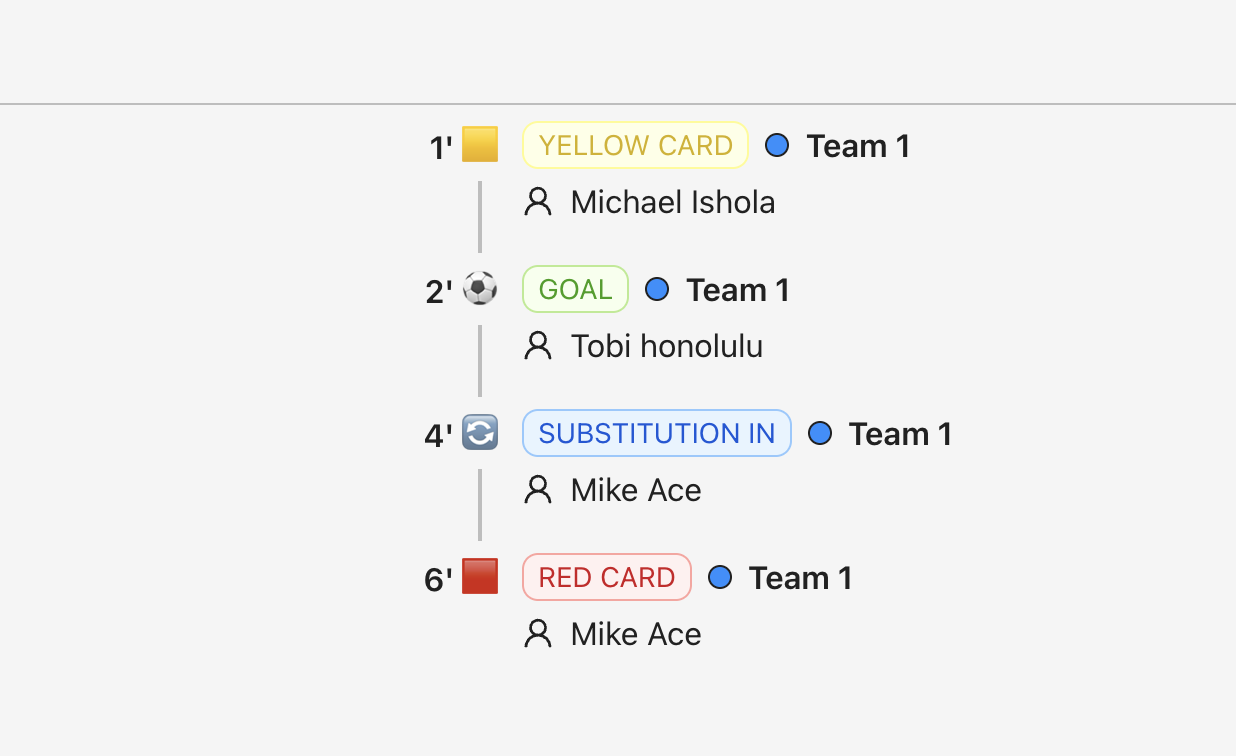Click person icon under SUBSTITUTION IN event
The width and height of the screenshot is (1236, 756).
coord(538,490)
